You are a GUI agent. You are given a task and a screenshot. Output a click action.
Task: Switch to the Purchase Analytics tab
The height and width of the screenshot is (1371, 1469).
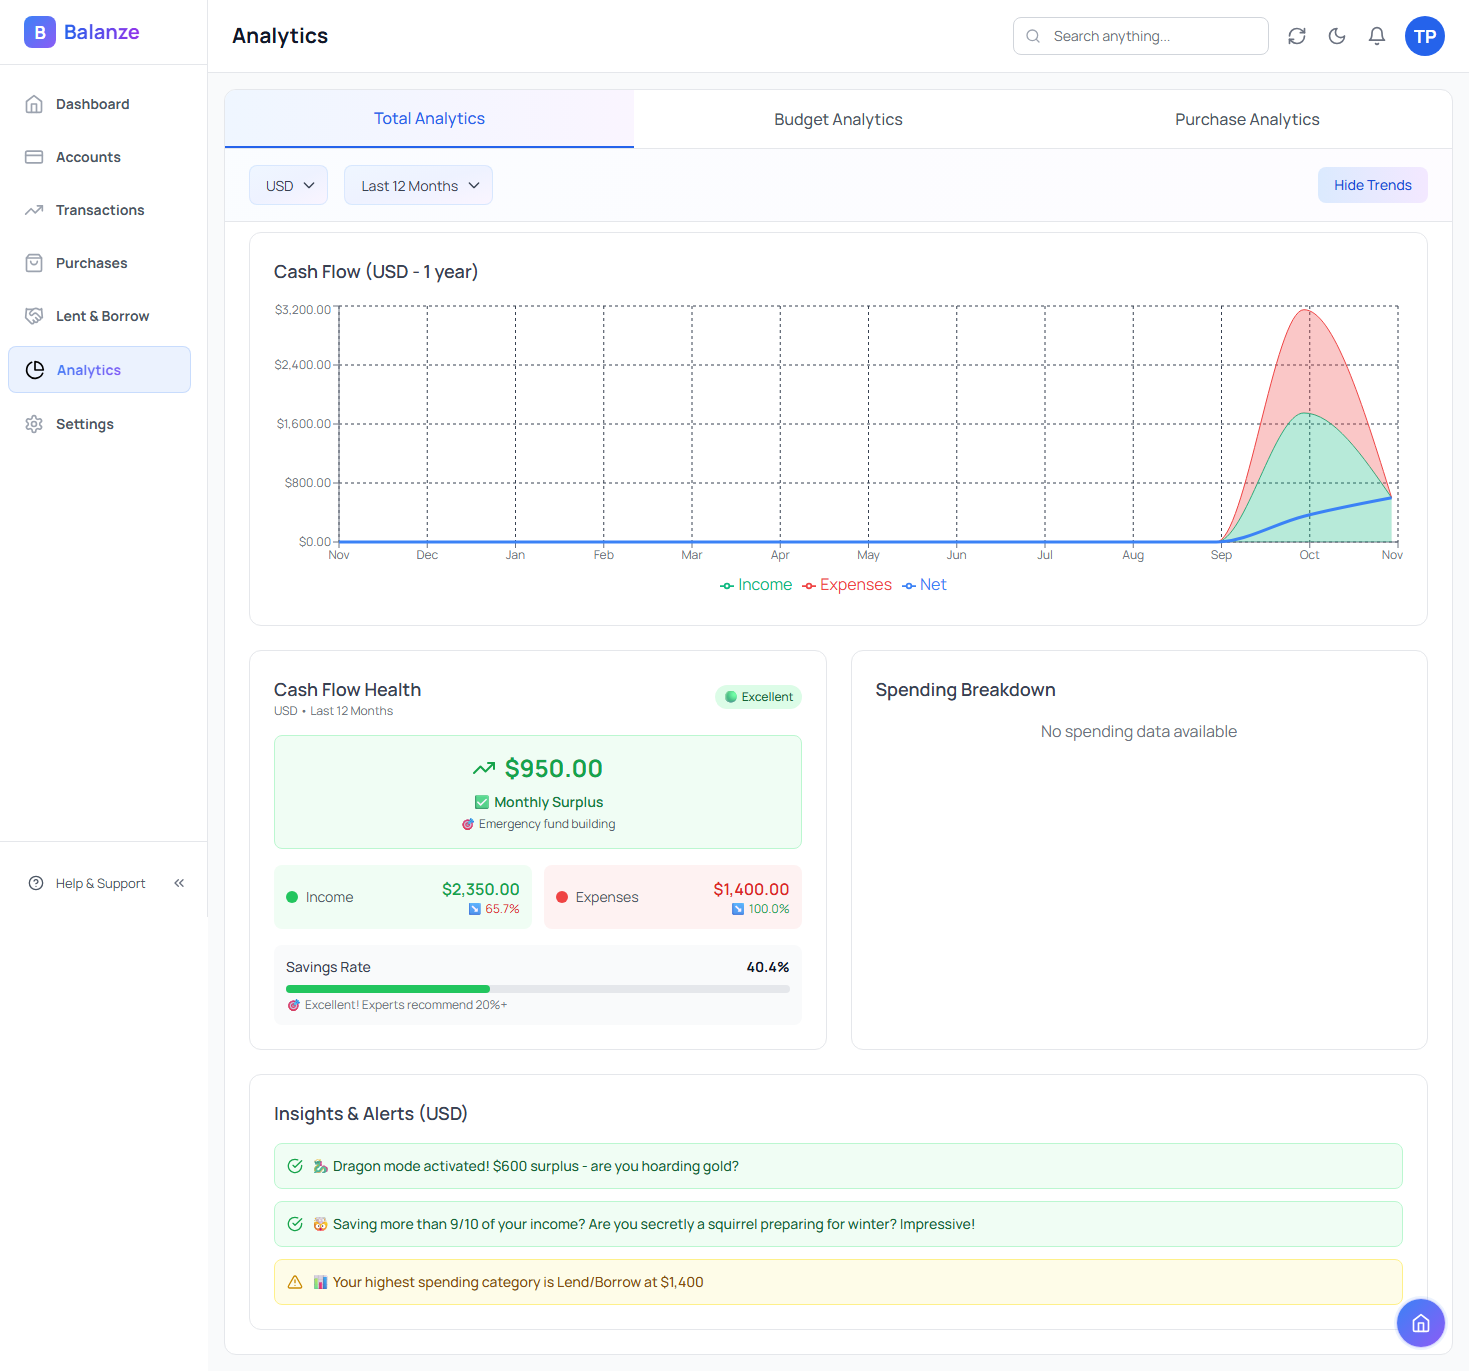pyautogui.click(x=1247, y=119)
